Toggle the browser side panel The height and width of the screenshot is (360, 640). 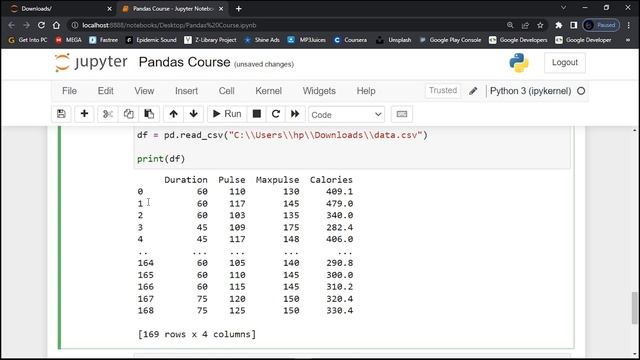573,25
